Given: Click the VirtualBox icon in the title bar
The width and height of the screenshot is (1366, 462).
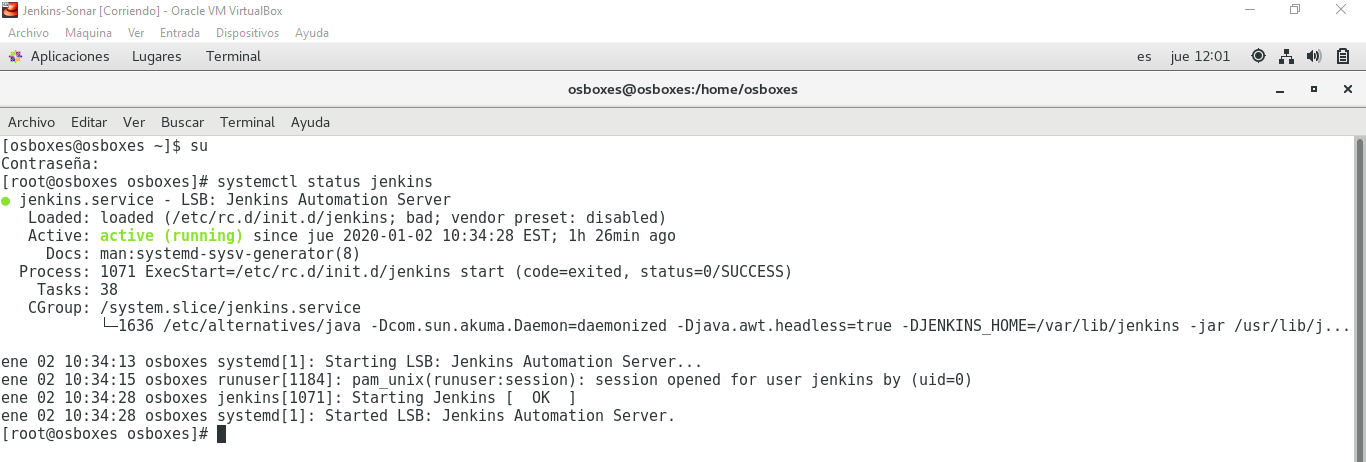Looking at the screenshot, I should point(10,10).
